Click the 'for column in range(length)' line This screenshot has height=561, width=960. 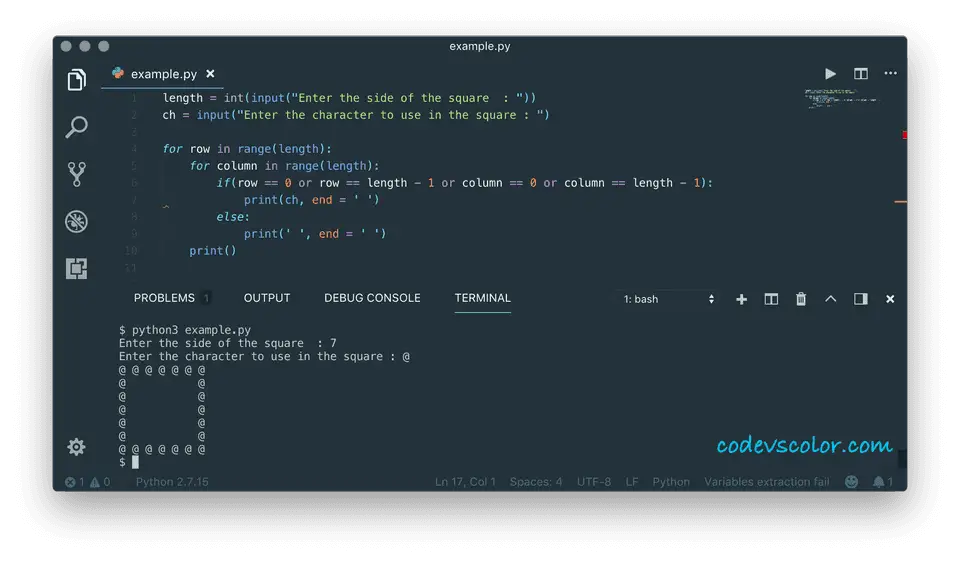pyautogui.click(x=284, y=166)
